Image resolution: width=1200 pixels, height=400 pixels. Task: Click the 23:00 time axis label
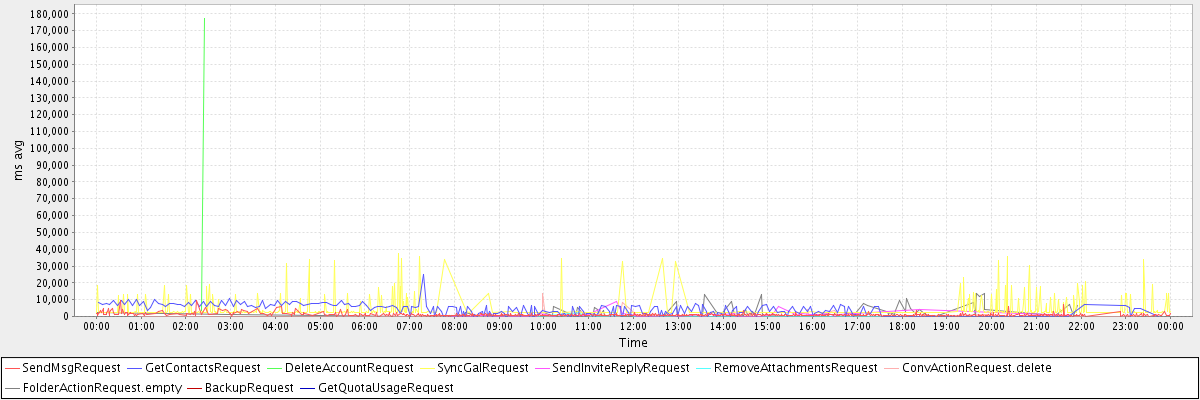1126,326
